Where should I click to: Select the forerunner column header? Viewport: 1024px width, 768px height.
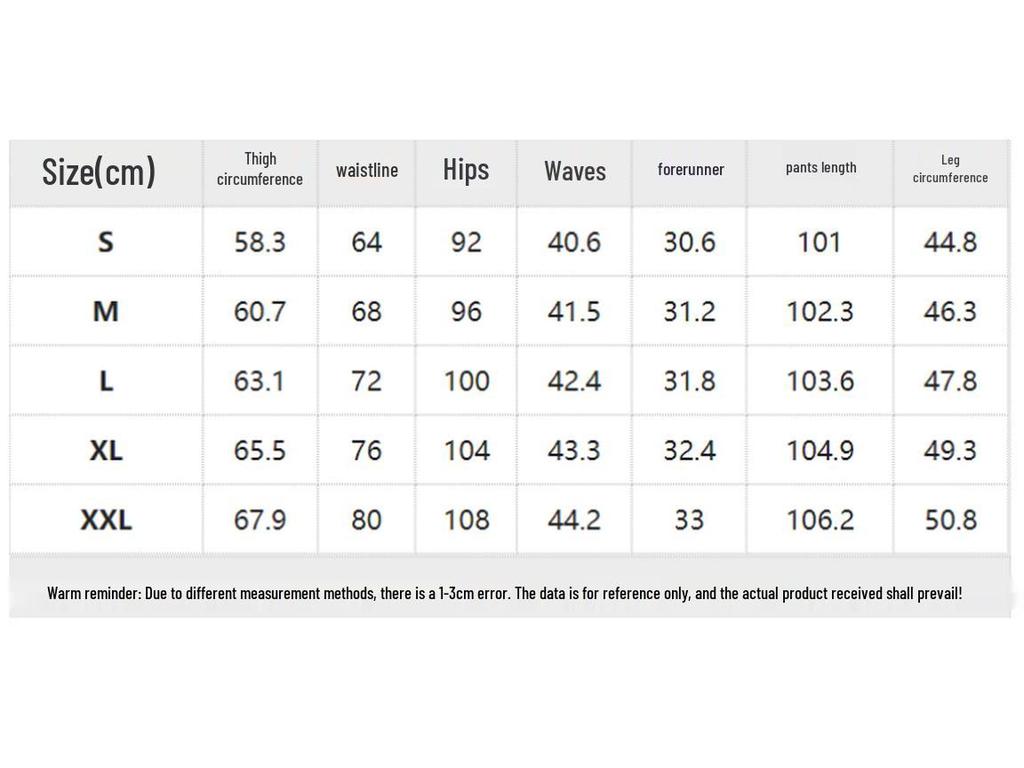(x=690, y=169)
